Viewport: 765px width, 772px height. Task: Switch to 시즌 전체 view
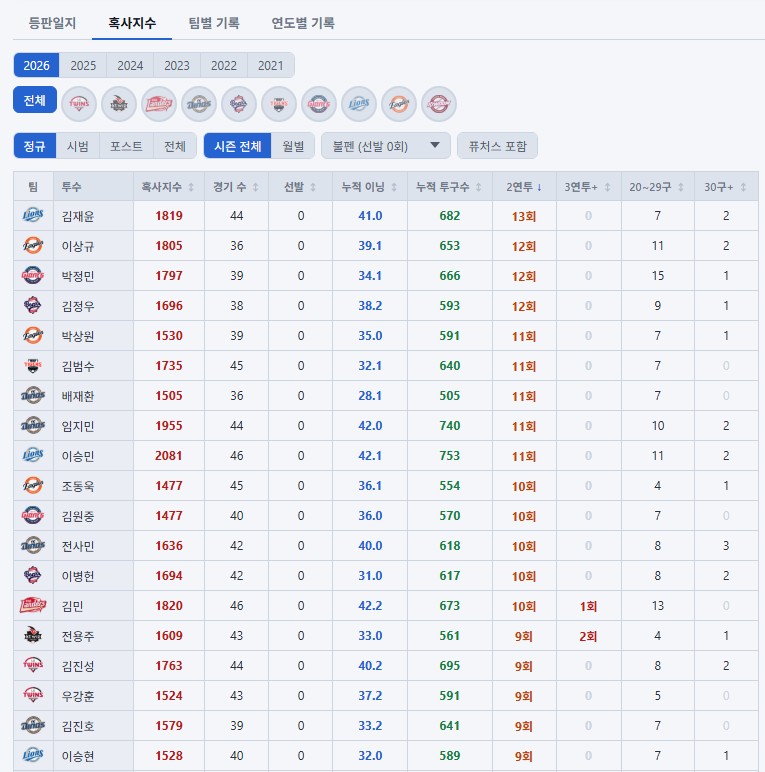[237, 146]
